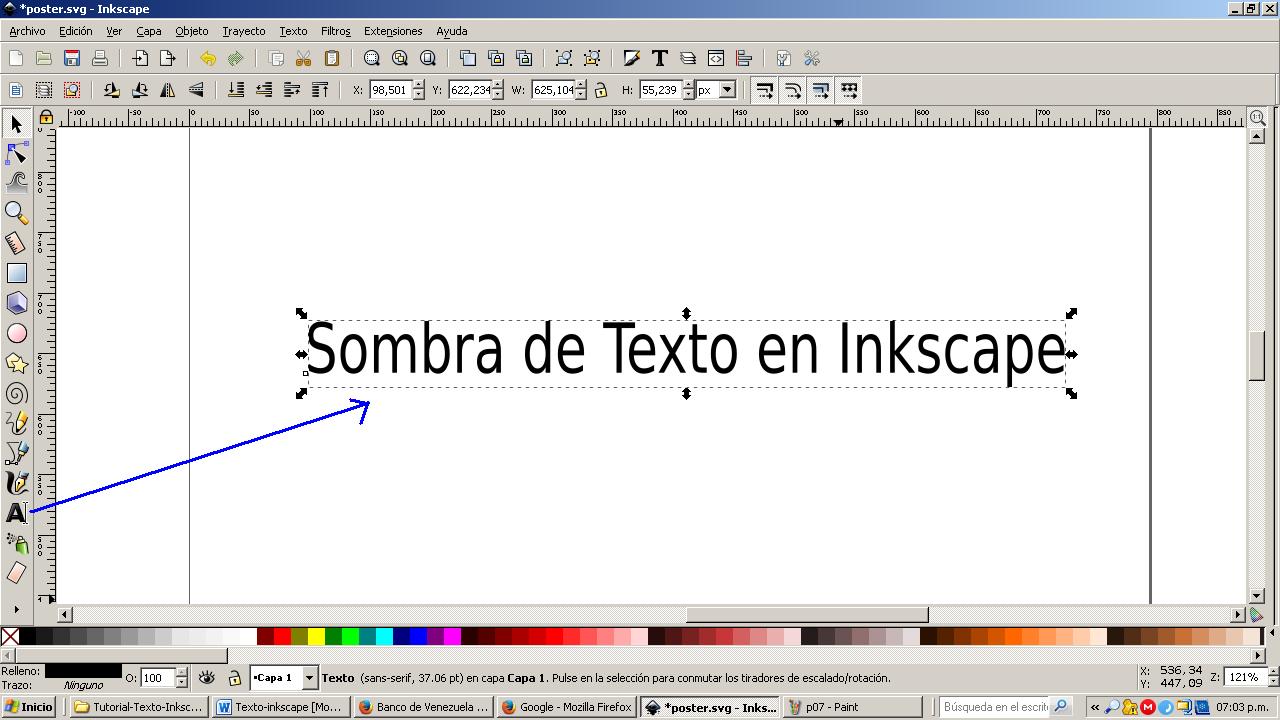1280x720 pixels.
Task: Pick the Eraser tool
Action: click(x=16, y=573)
